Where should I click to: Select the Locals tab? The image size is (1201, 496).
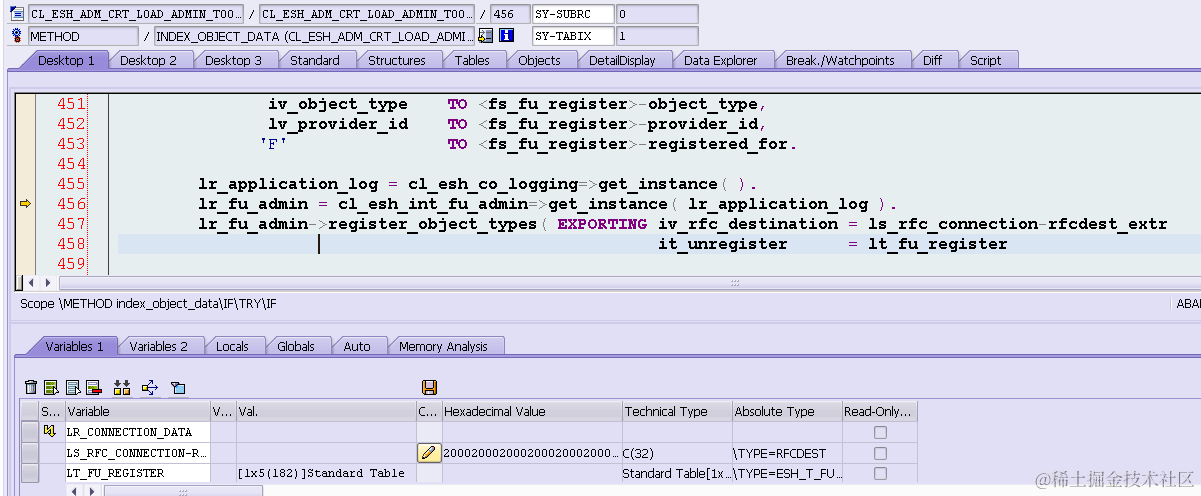(x=232, y=346)
